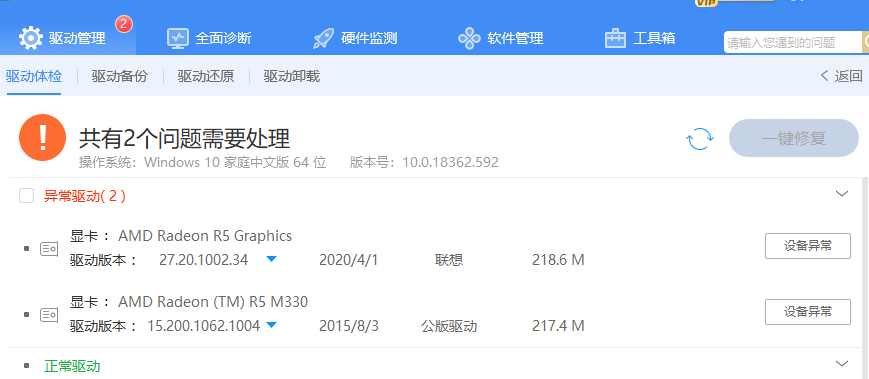Switch to 硬件监测 tab label
869x379 pixels.
tap(369, 38)
